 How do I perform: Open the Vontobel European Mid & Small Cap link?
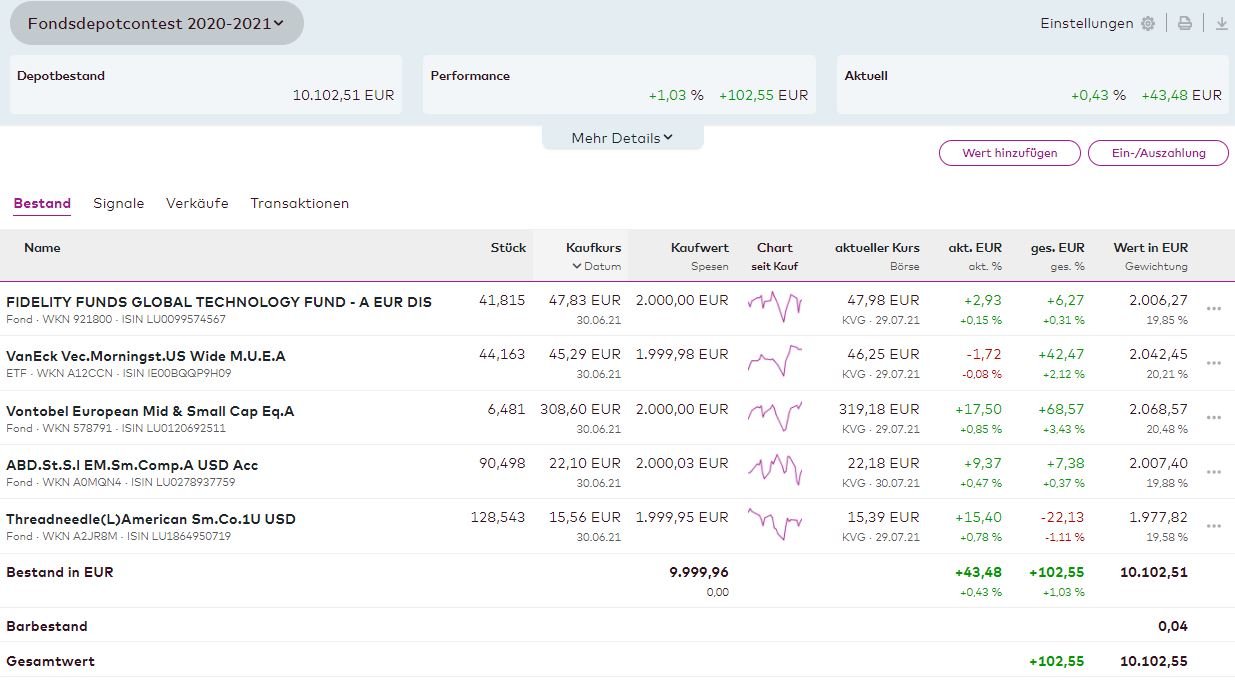[x=150, y=411]
